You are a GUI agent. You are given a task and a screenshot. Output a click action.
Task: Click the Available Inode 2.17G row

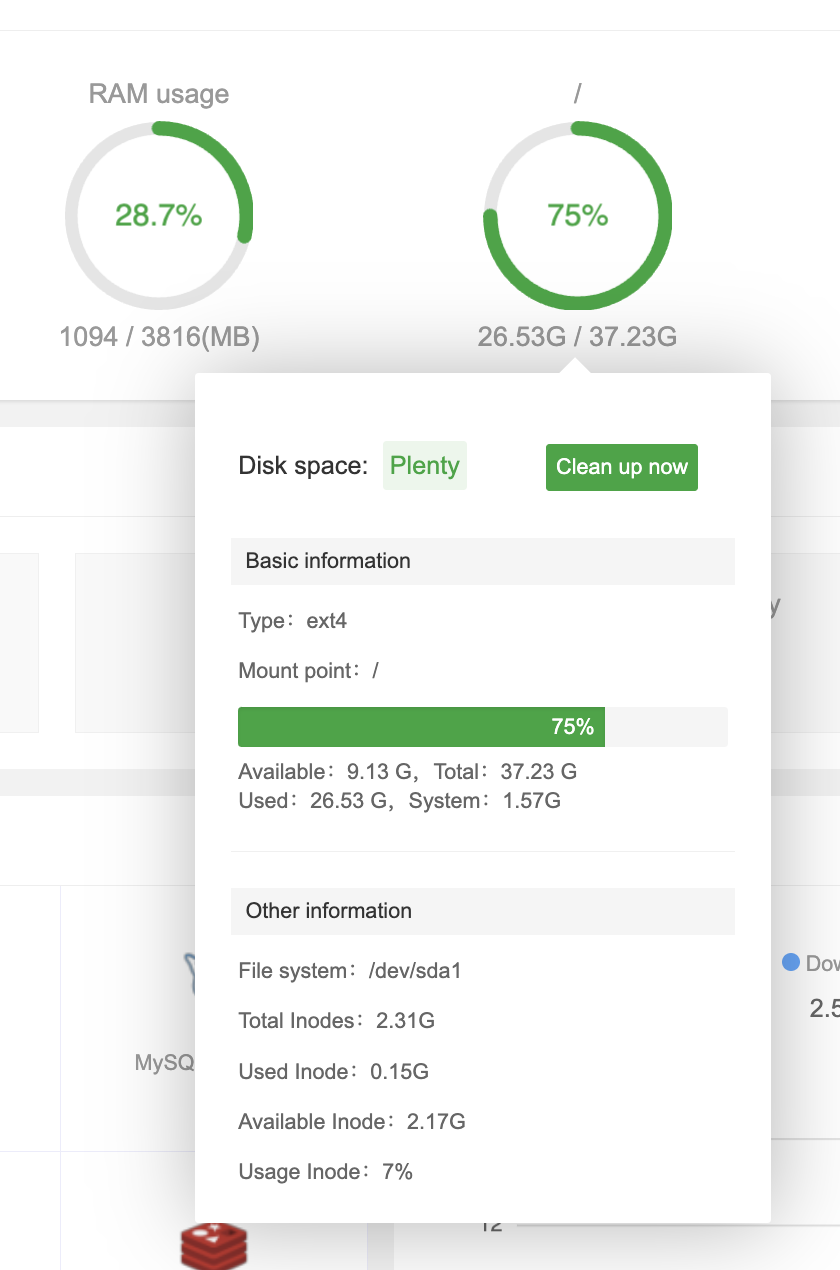pyautogui.click(x=352, y=1122)
